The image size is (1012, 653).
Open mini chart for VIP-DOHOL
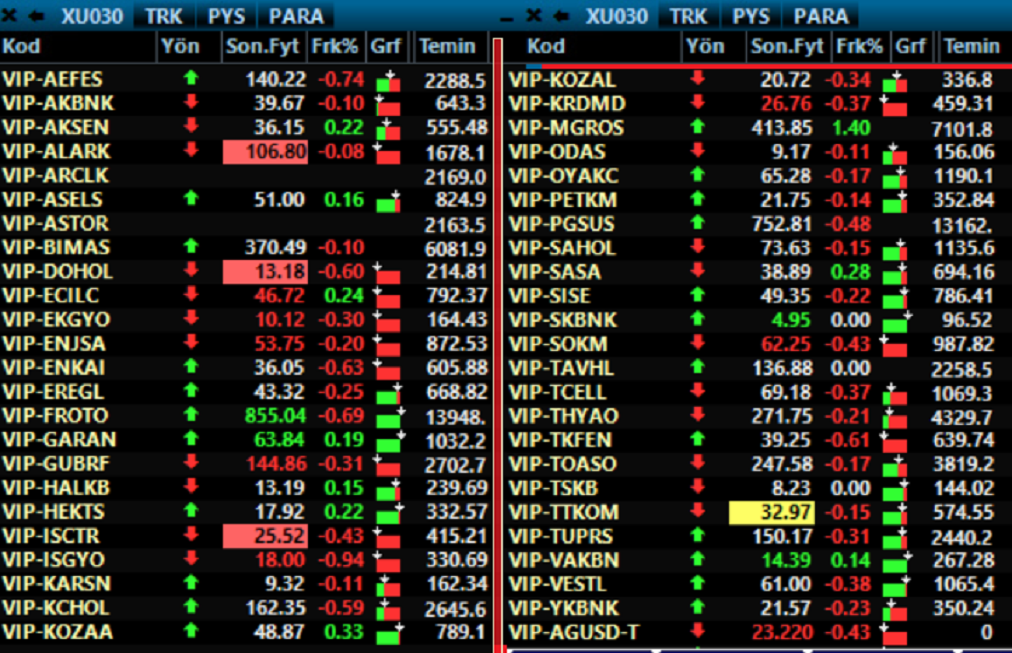(387, 274)
